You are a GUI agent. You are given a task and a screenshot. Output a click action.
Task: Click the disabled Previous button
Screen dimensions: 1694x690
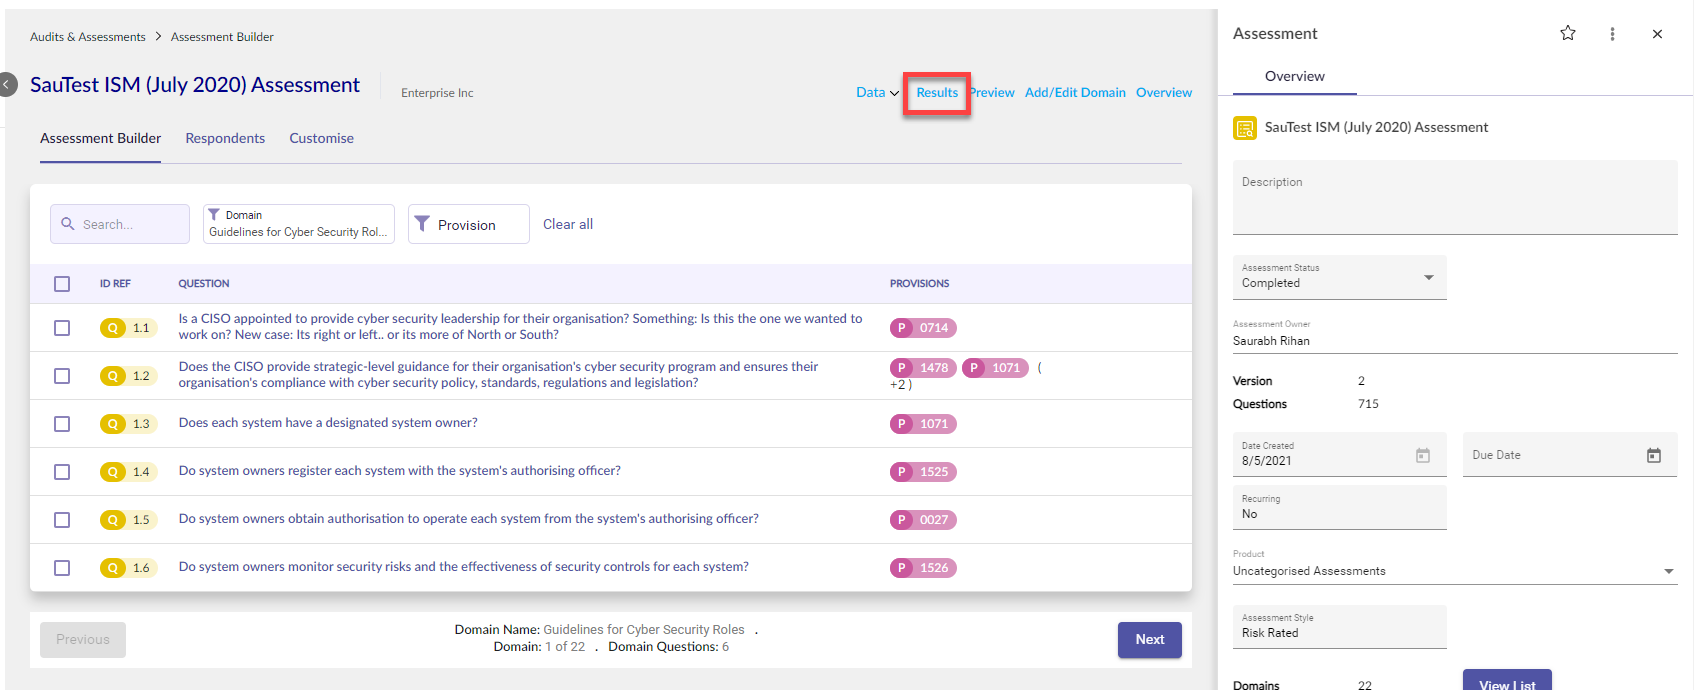[83, 640]
